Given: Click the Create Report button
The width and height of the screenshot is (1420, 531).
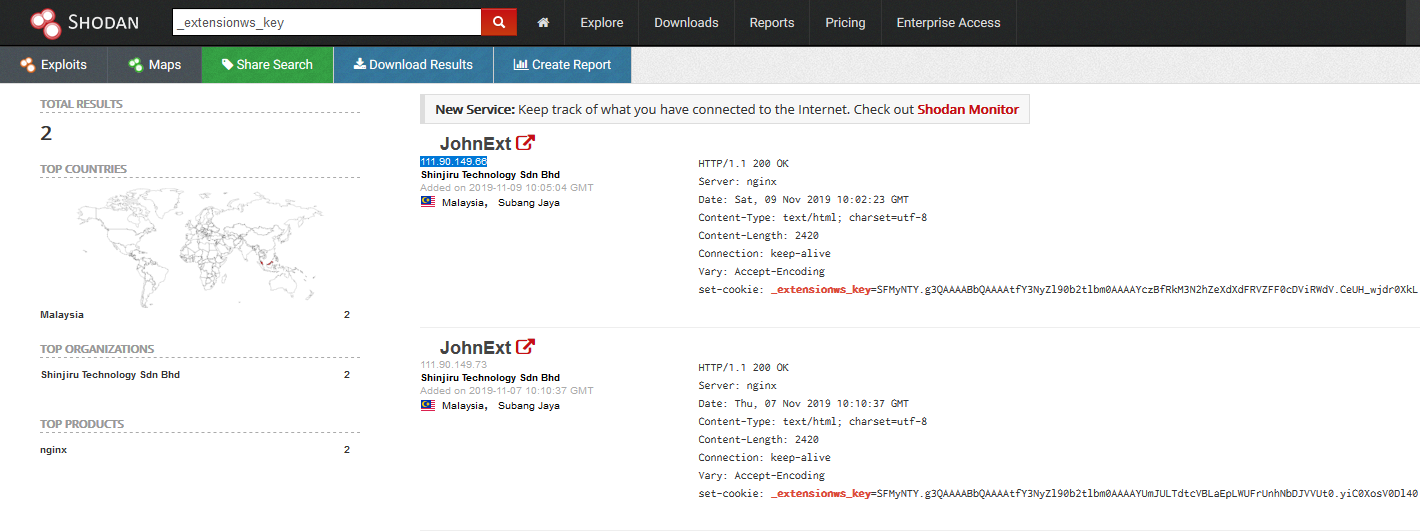Looking at the screenshot, I should click(562, 64).
